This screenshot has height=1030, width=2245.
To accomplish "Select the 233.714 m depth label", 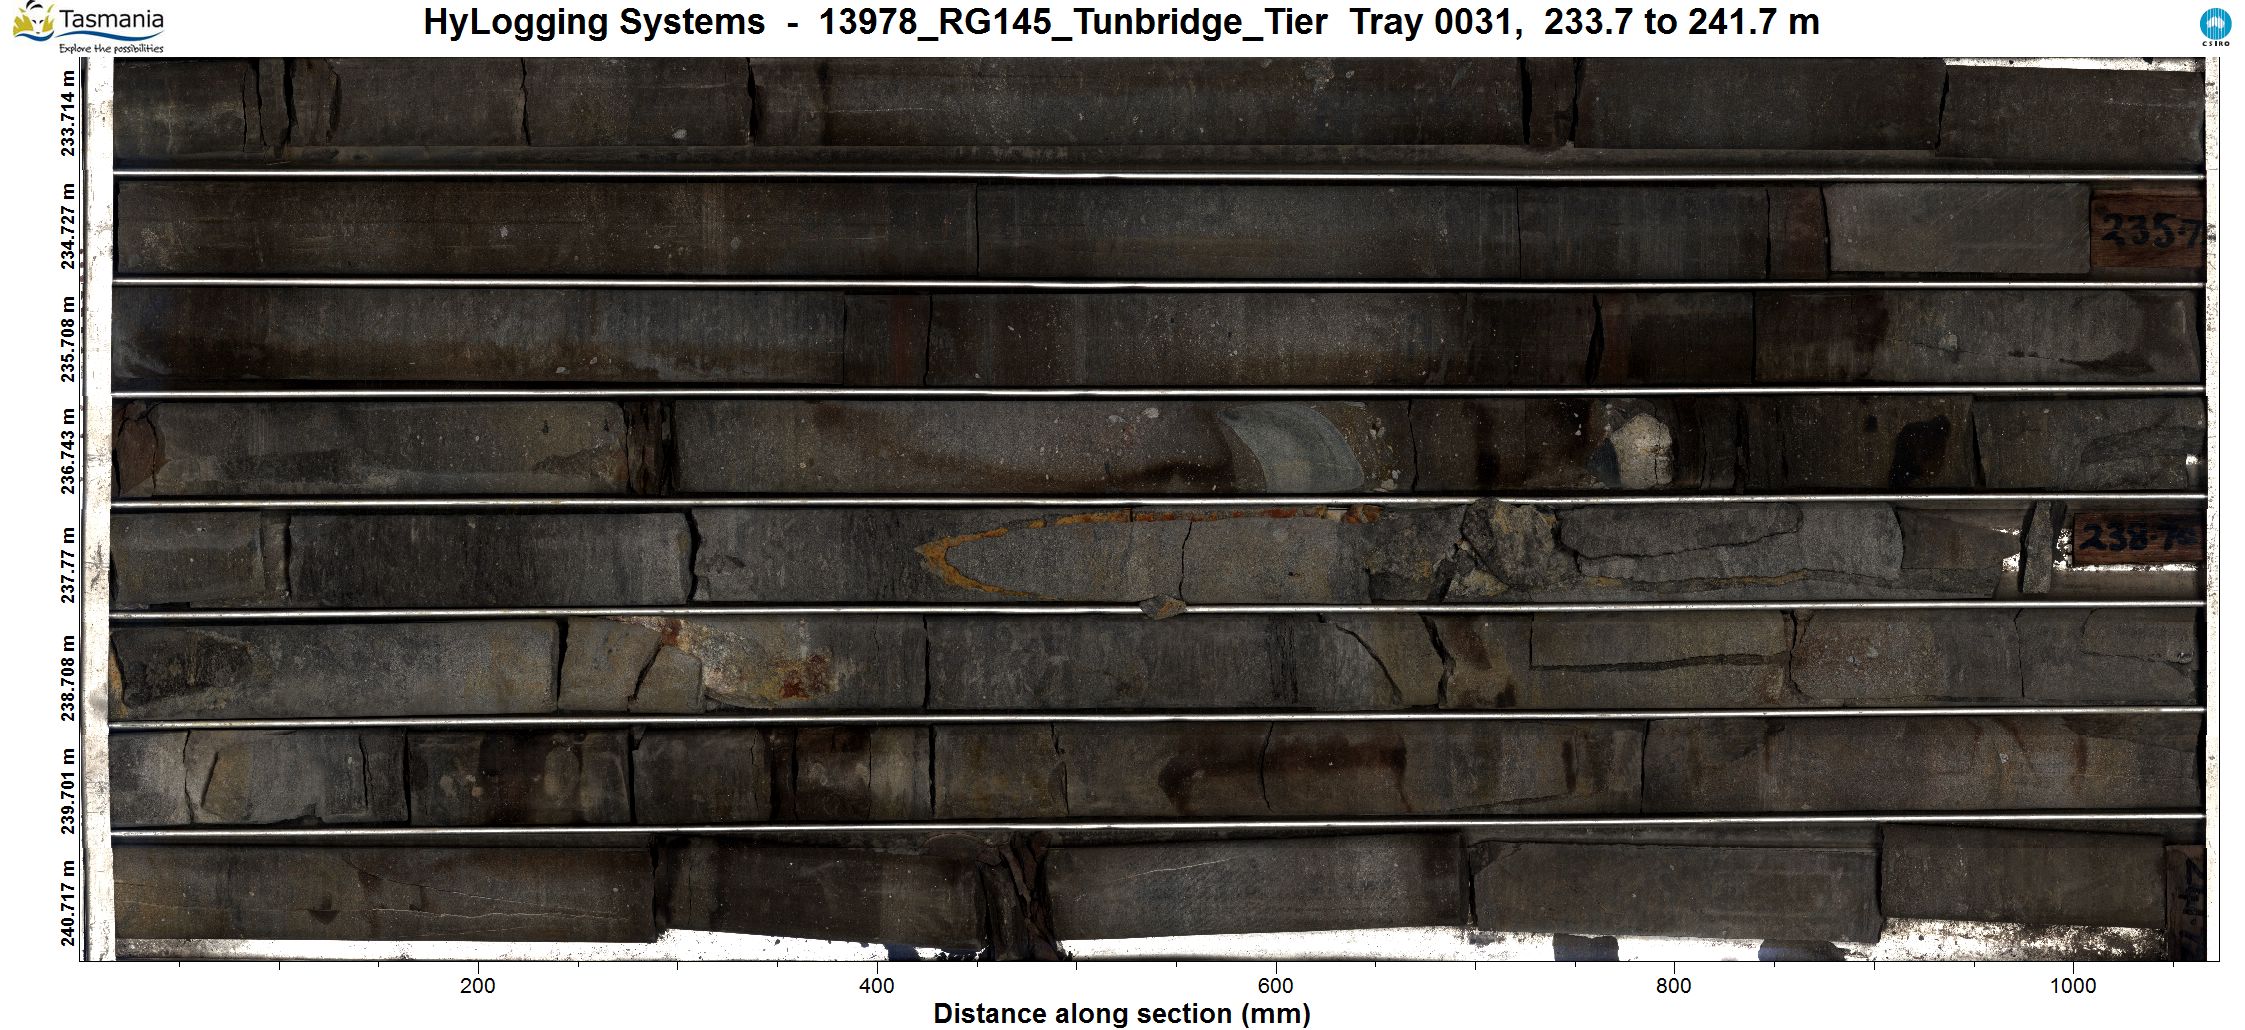I will [68, 113].
